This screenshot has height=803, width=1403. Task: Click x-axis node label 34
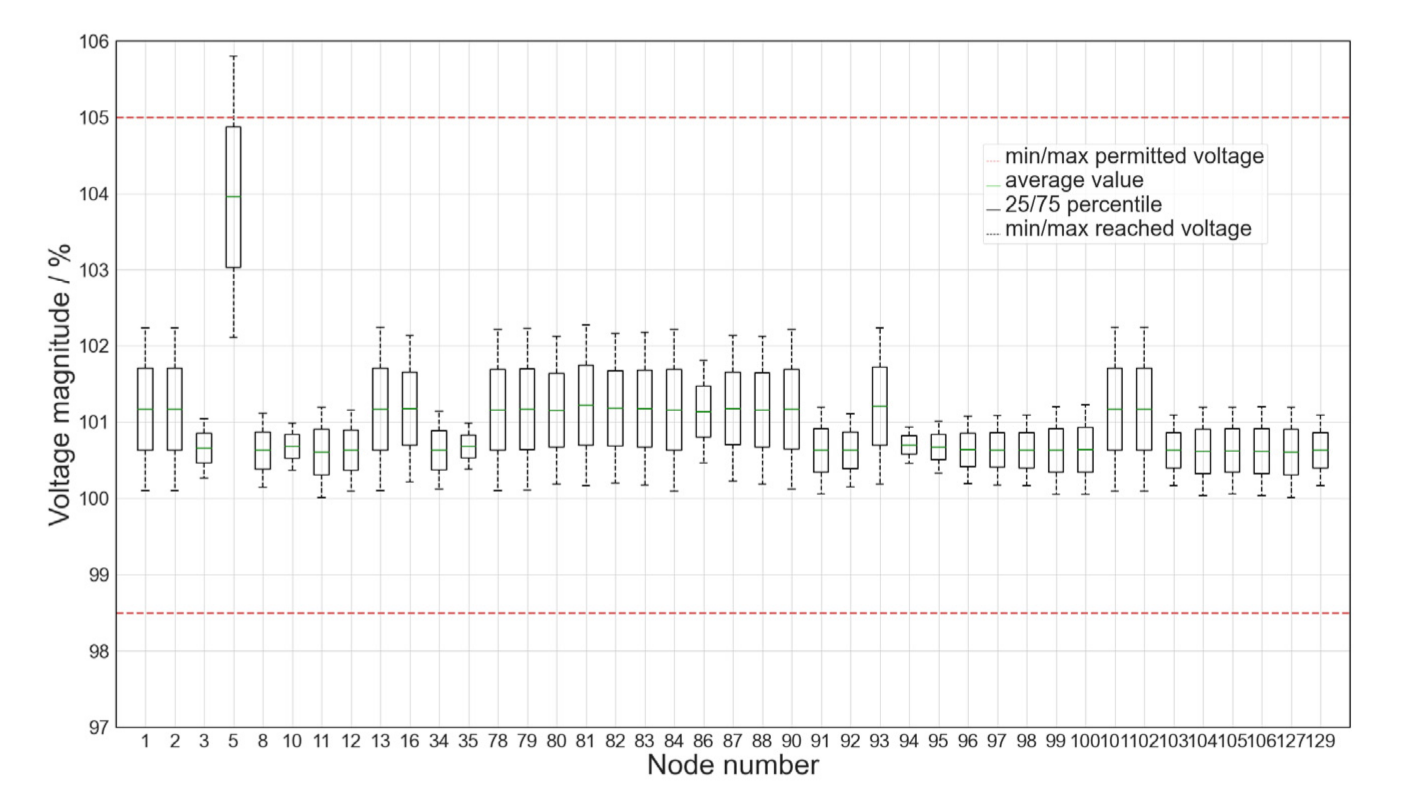tap(439, 742)
